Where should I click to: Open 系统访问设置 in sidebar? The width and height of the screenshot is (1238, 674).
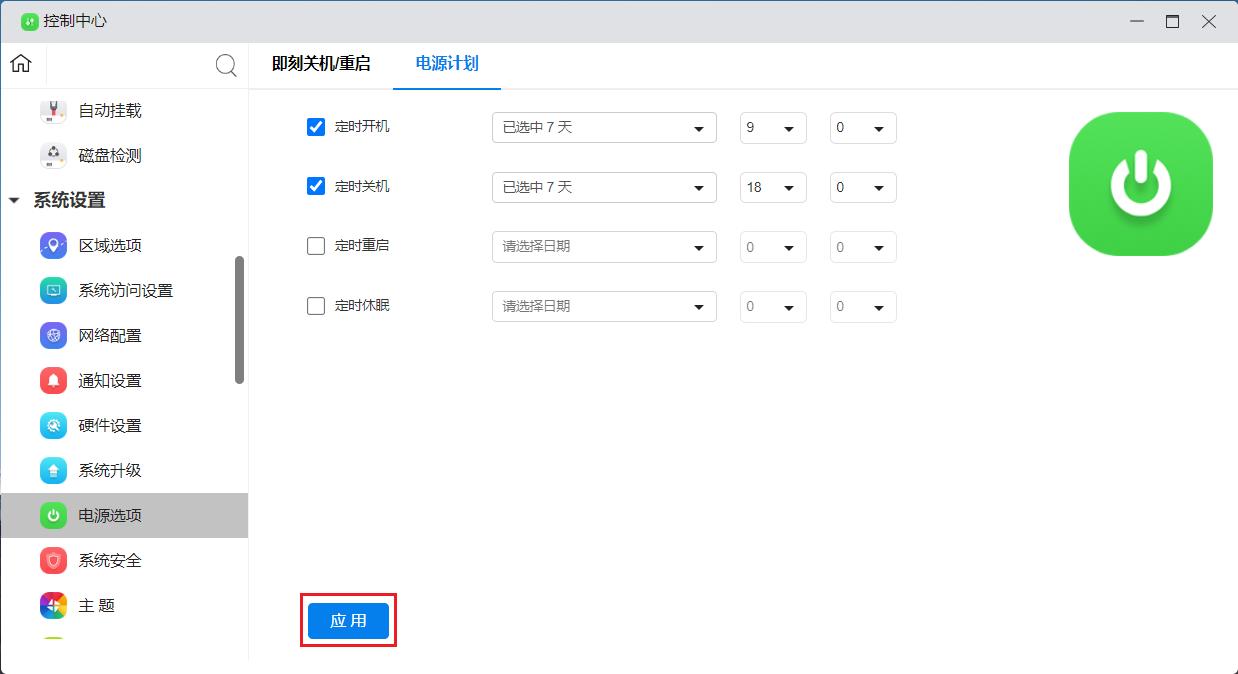pyautogui.click(x=125, y=291)
